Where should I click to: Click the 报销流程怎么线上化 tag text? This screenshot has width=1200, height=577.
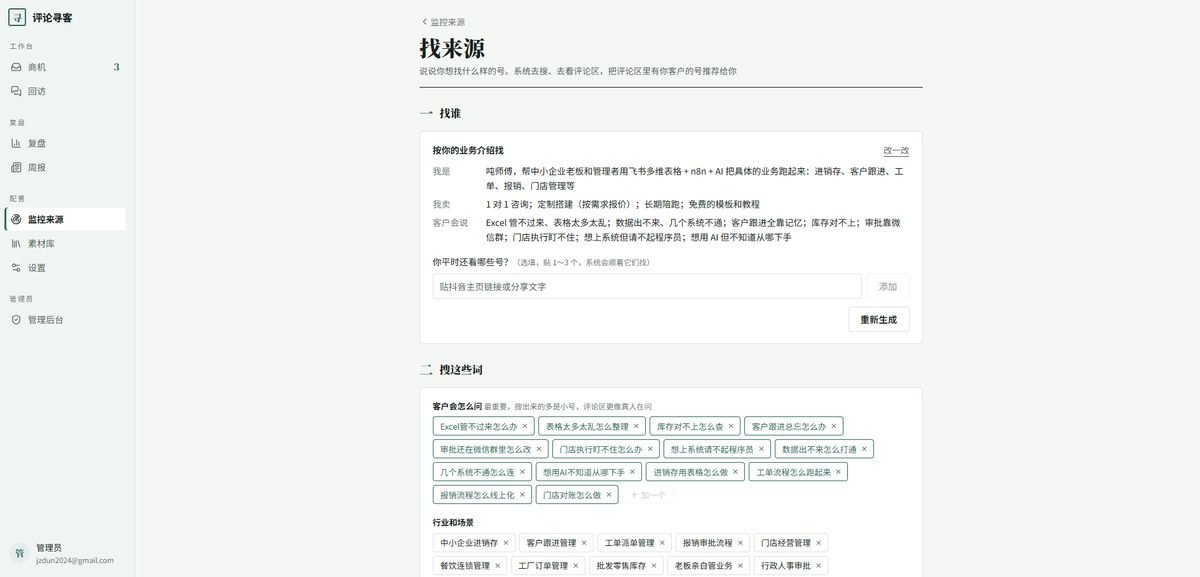tap(477, 495)
